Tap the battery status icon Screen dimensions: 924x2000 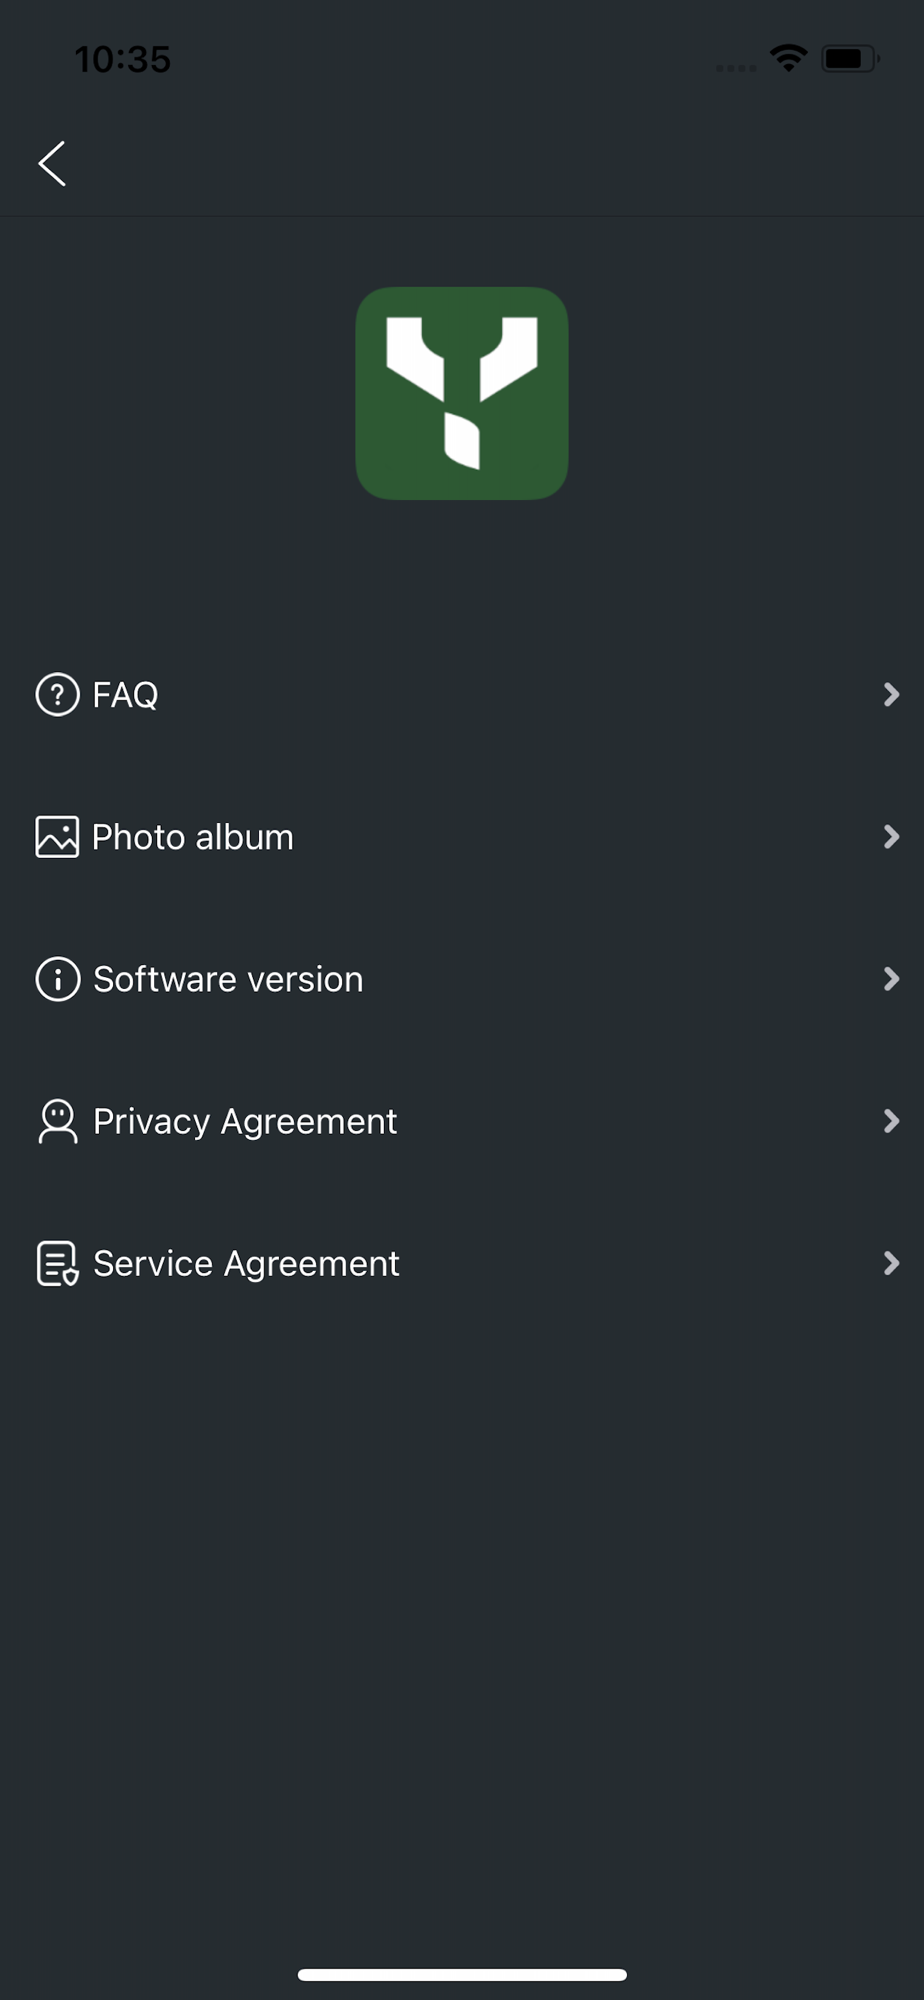850,58
